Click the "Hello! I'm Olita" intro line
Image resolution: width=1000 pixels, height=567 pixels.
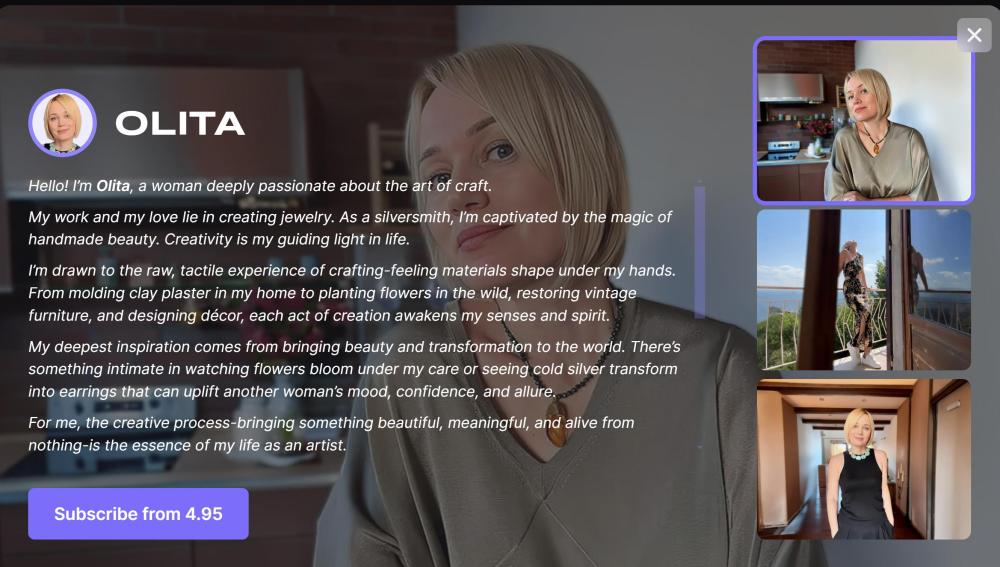point(260,186)
